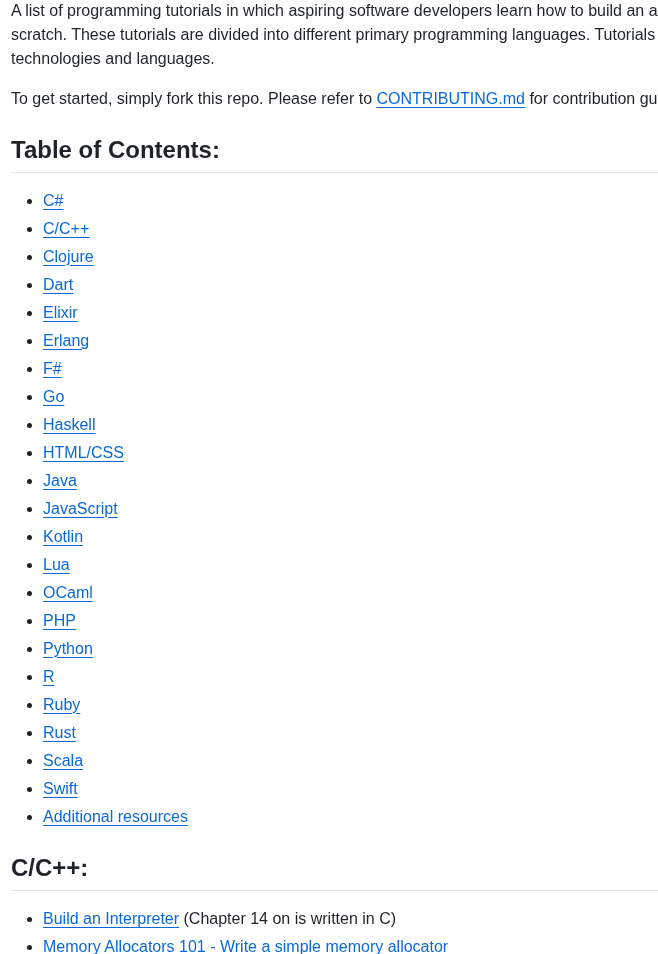Image resolution: width=658 pixels, height=954 pixels.
Task: Navigate to the F# section
Action: [x=52, y=369]
